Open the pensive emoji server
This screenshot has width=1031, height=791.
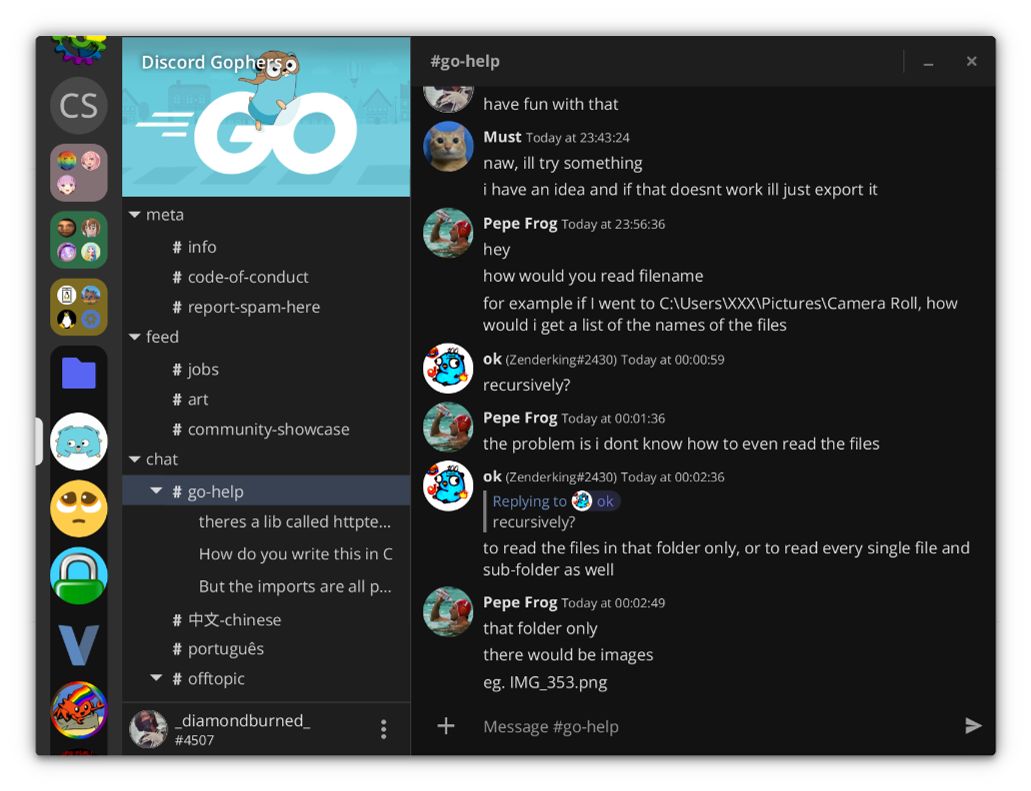point(78,508)
